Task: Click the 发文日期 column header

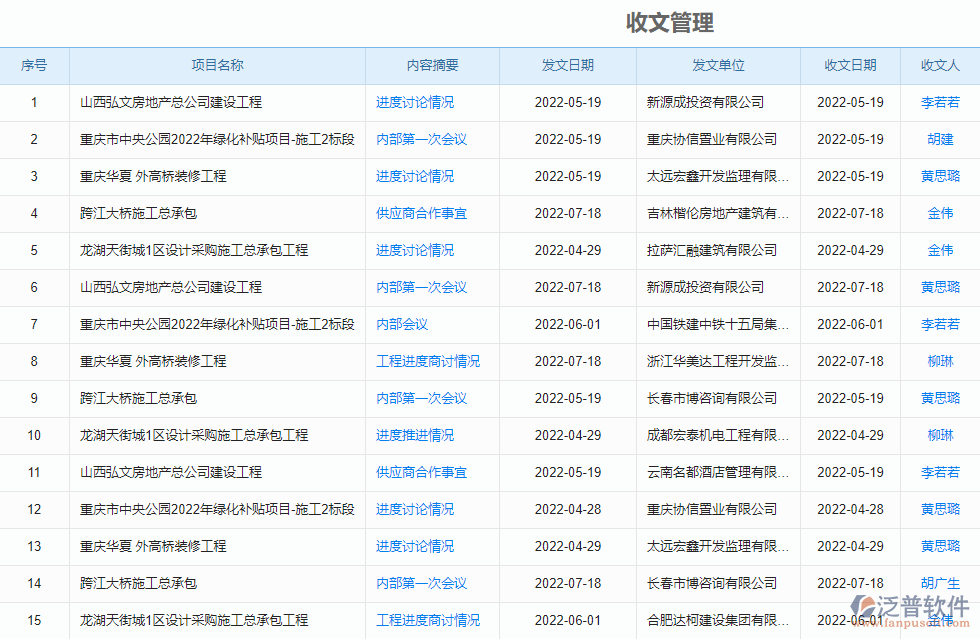Action: pos(568,65)
